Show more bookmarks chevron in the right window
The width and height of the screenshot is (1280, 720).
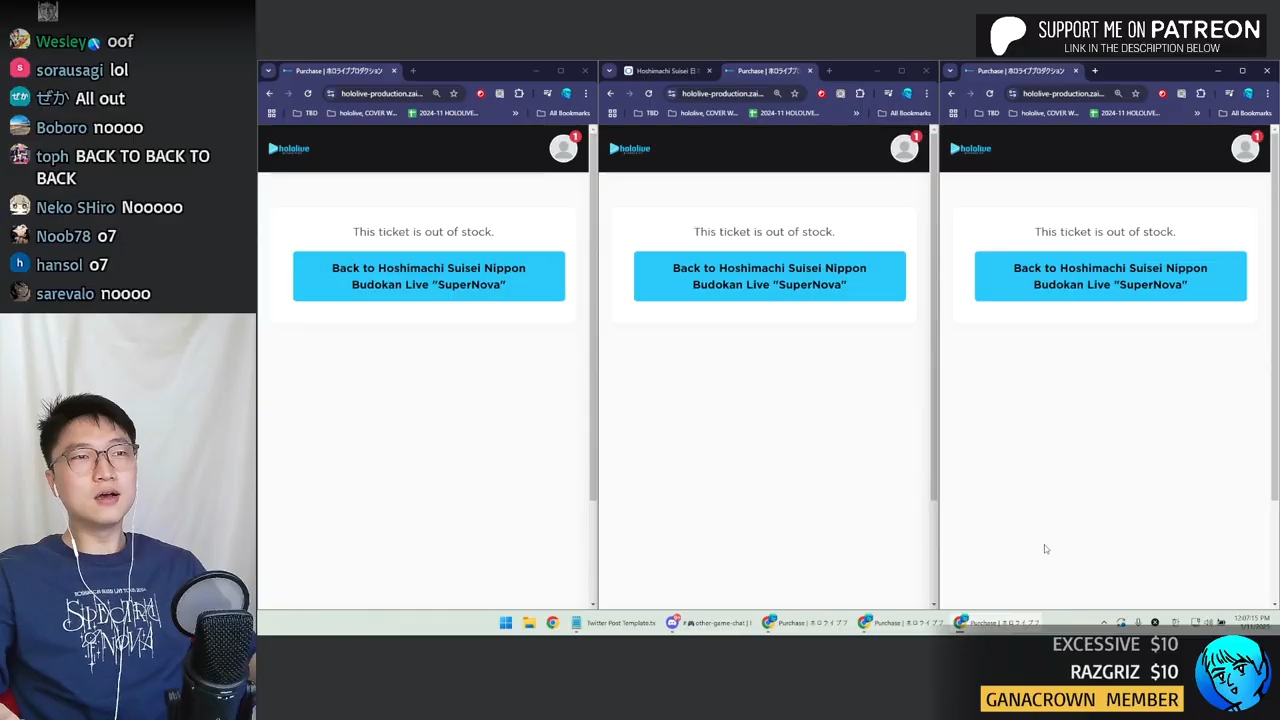(x=1197, y=113)
